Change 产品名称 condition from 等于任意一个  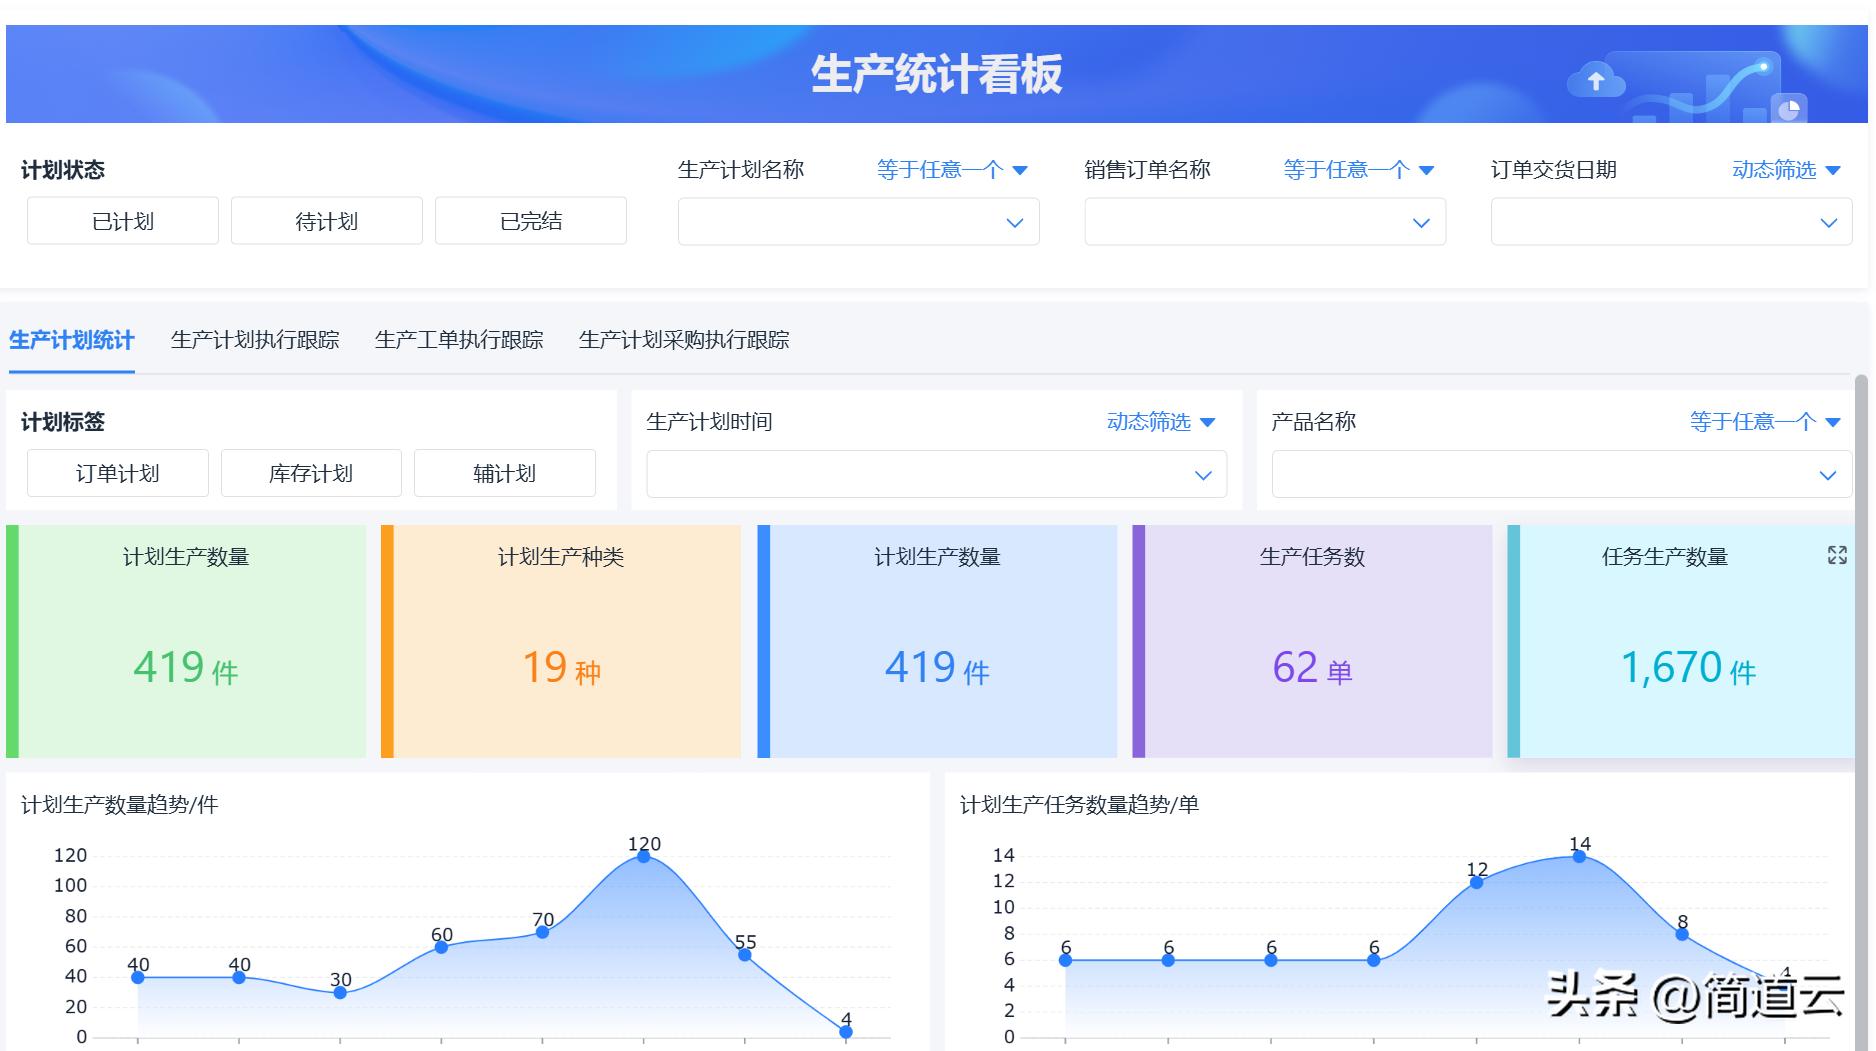tap(1764, 422)
